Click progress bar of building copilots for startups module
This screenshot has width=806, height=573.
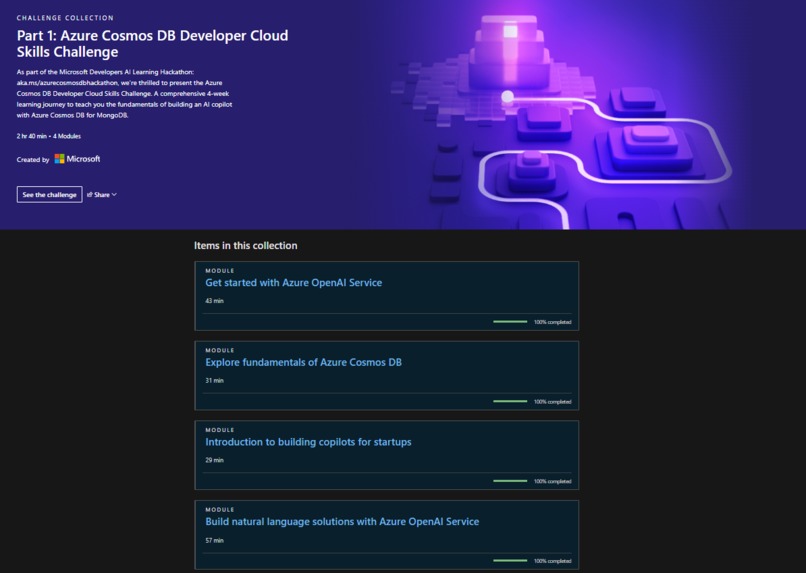coord(510,481)
